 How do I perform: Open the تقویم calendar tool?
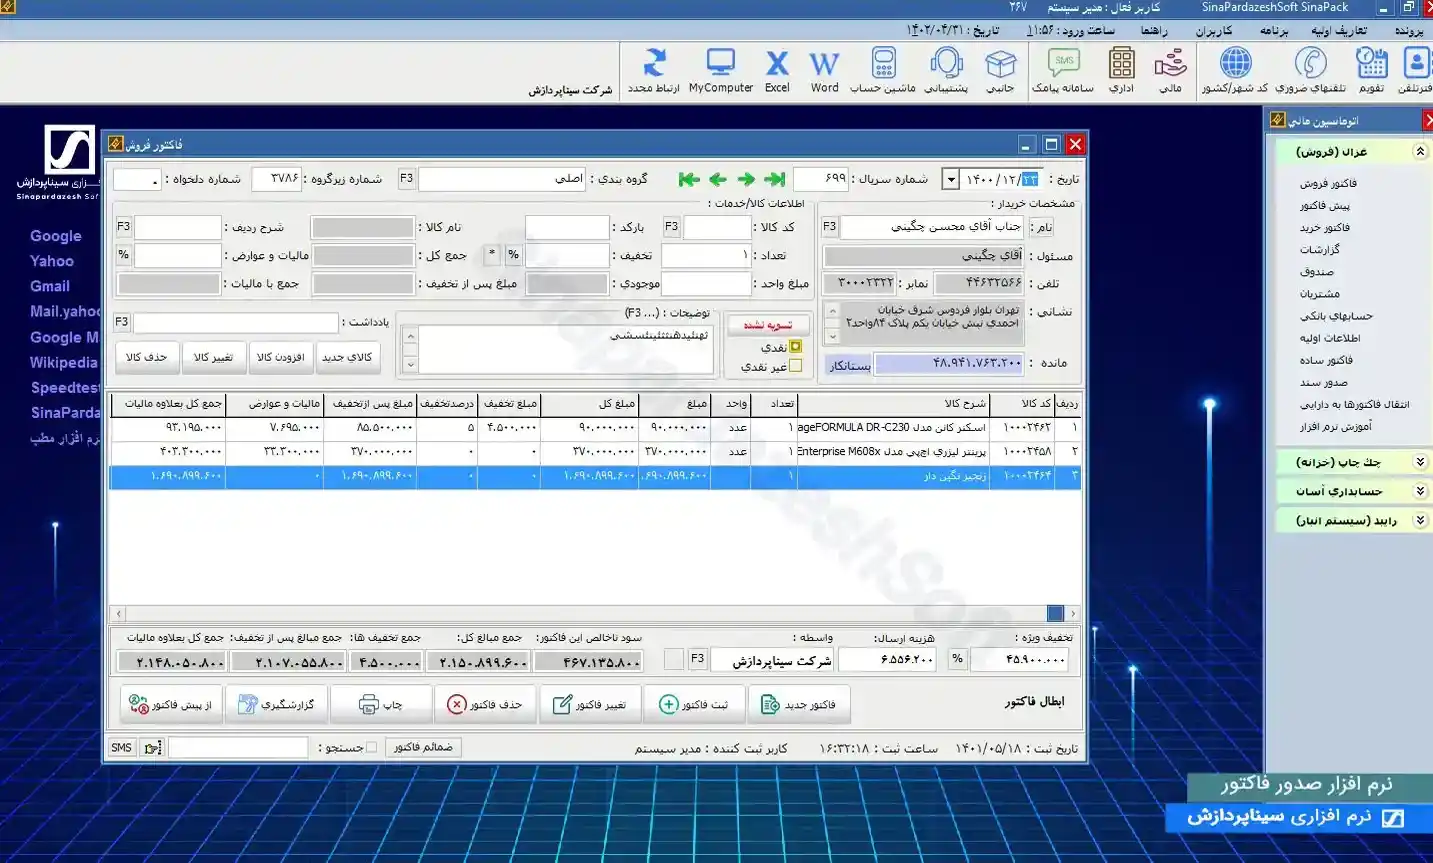click(x=1371, y=71)
